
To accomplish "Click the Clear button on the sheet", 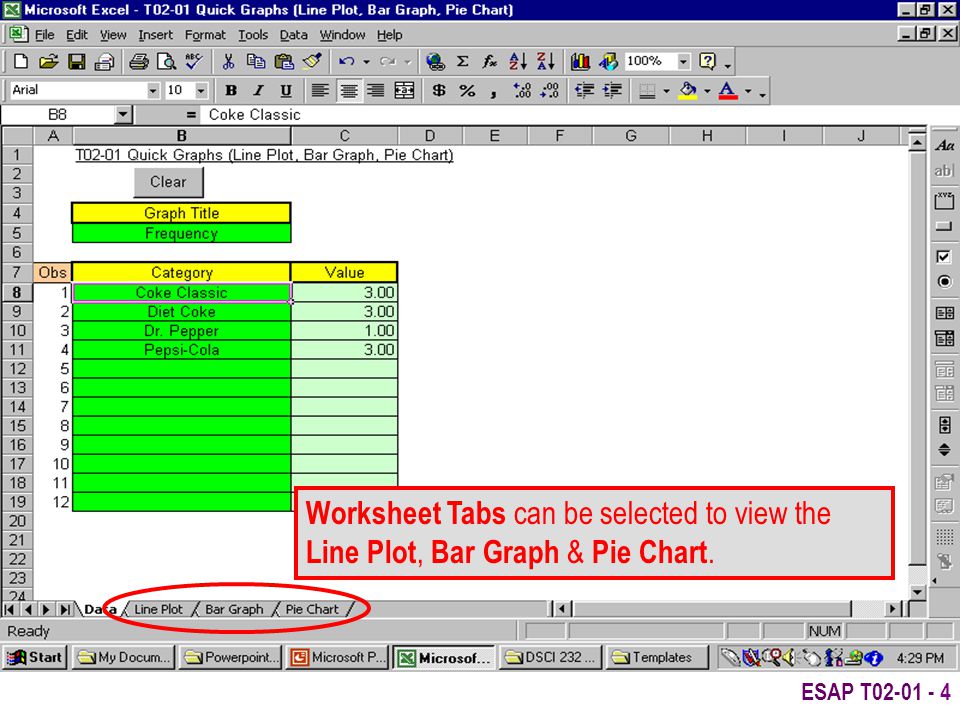I will 168,182.
